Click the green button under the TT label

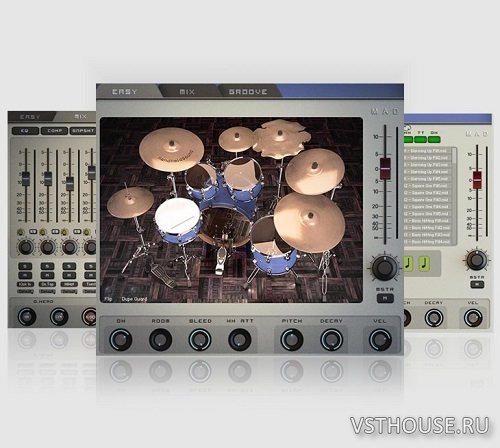[421, 139]
